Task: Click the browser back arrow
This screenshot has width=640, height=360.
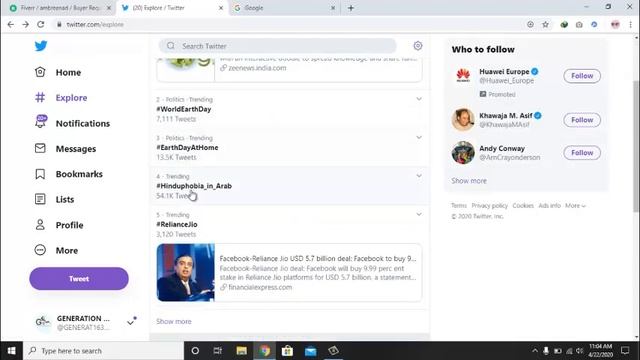Action: [x=11, y=24]
